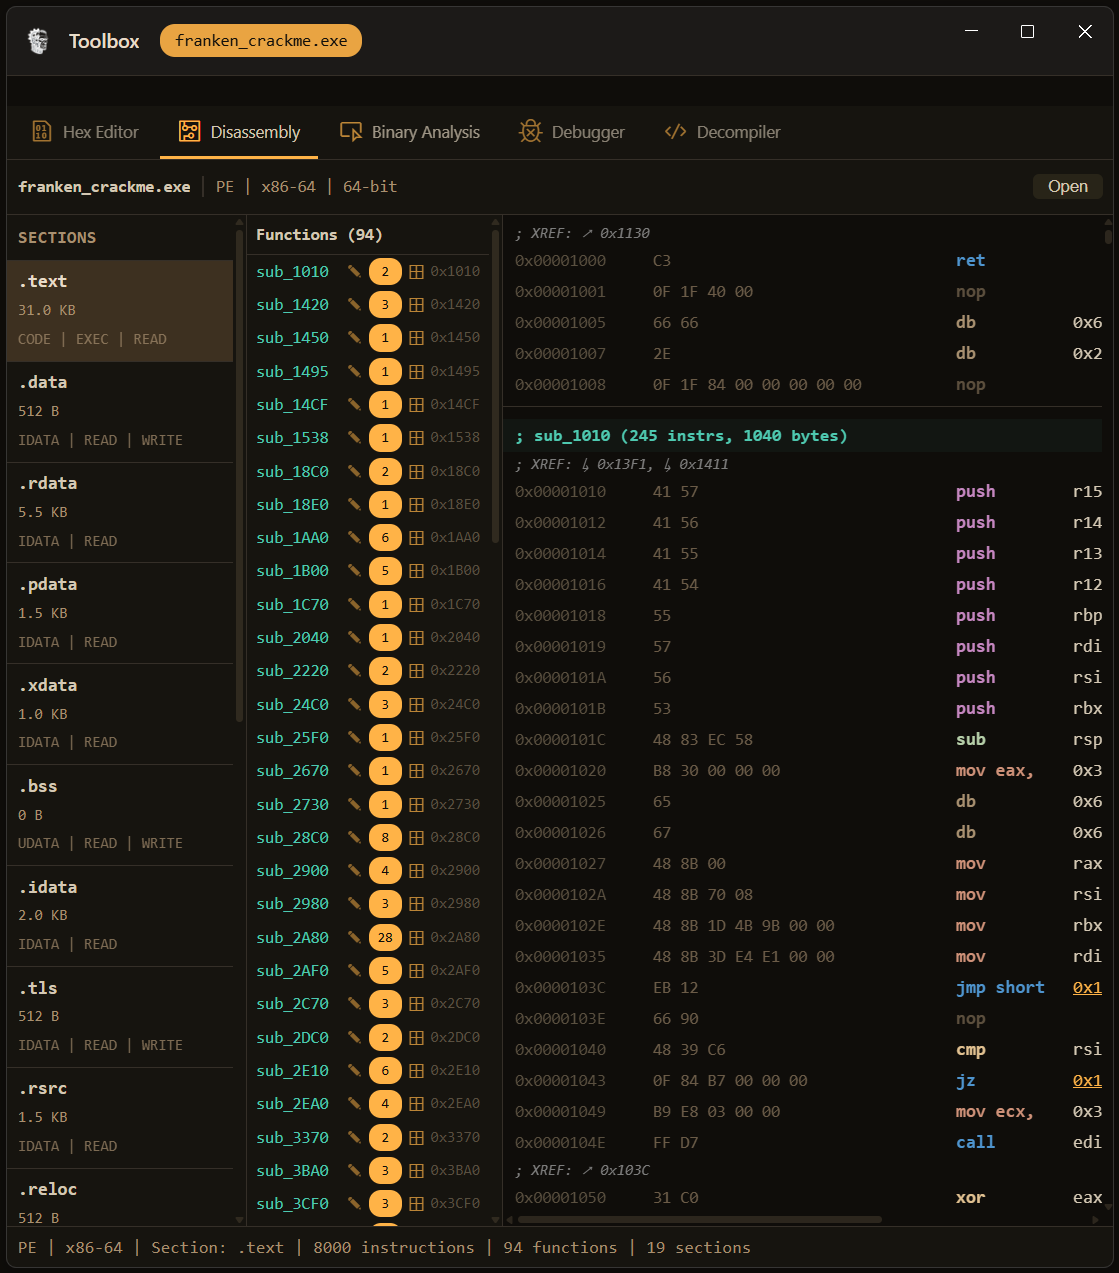Image resolution: width=1119 pixels, height=1273 pixels.
Task: Select the .rsrc section
Action: pyautogui.click(x=120, y=1118)
